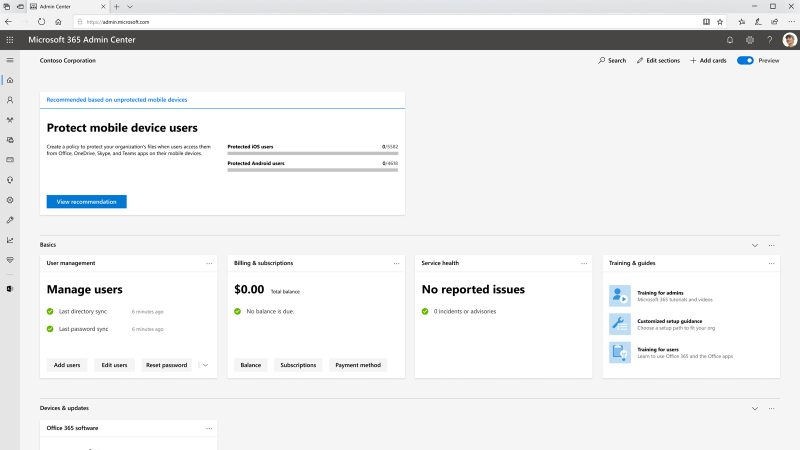Click Protected Android users progress bar

[x=313, y=170]
